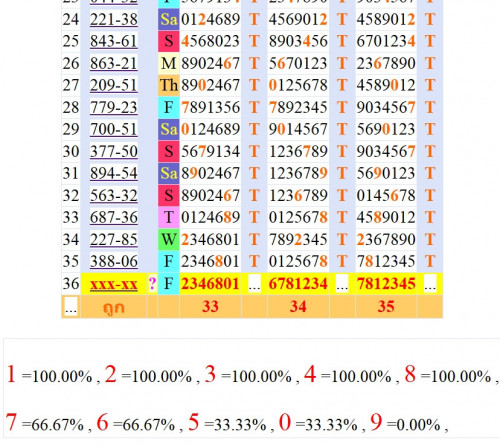Select the Sa day cell in row 24
500x446 pixels.
pyautogui.click(x=169, y=19)
